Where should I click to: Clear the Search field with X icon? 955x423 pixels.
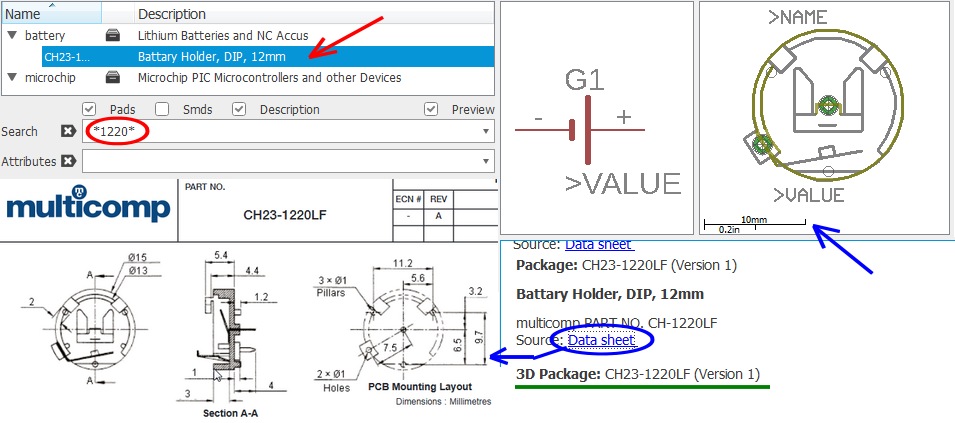click(69, 131)
